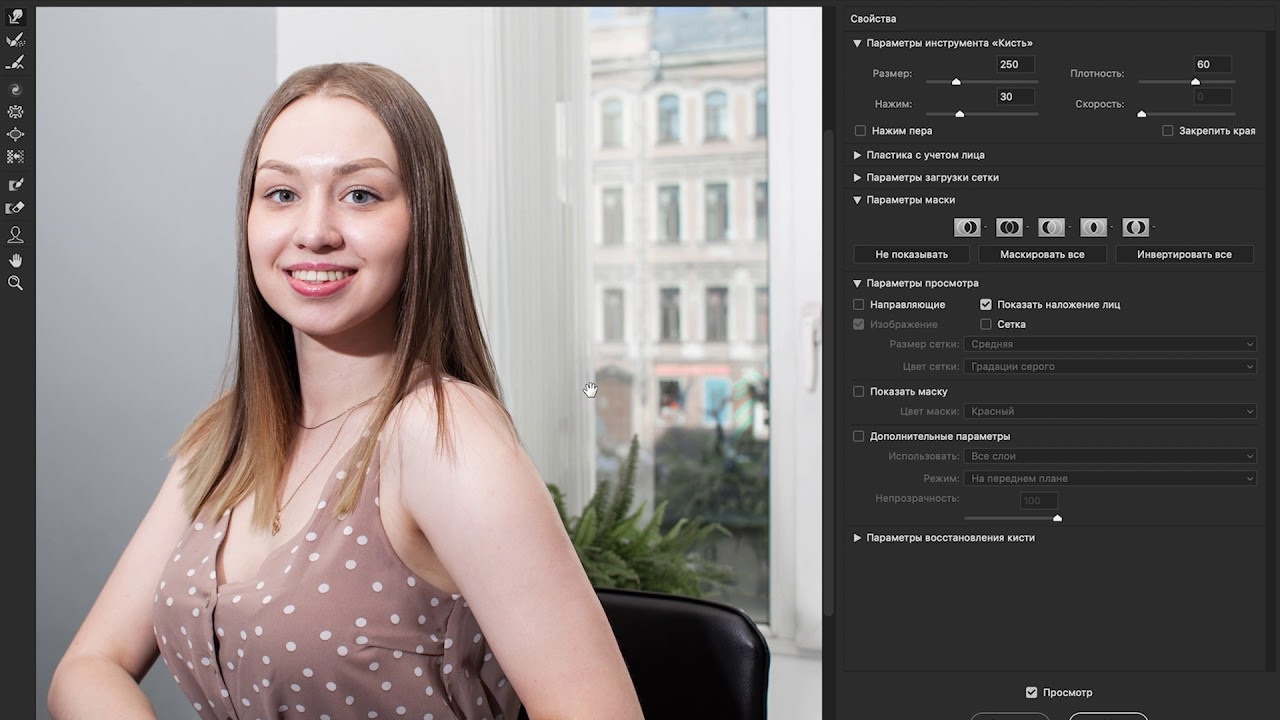Viewport: 1280px width, 720px height.
Task: Toggle the Просмотр preview checkbox
Action: (1032, 692)
